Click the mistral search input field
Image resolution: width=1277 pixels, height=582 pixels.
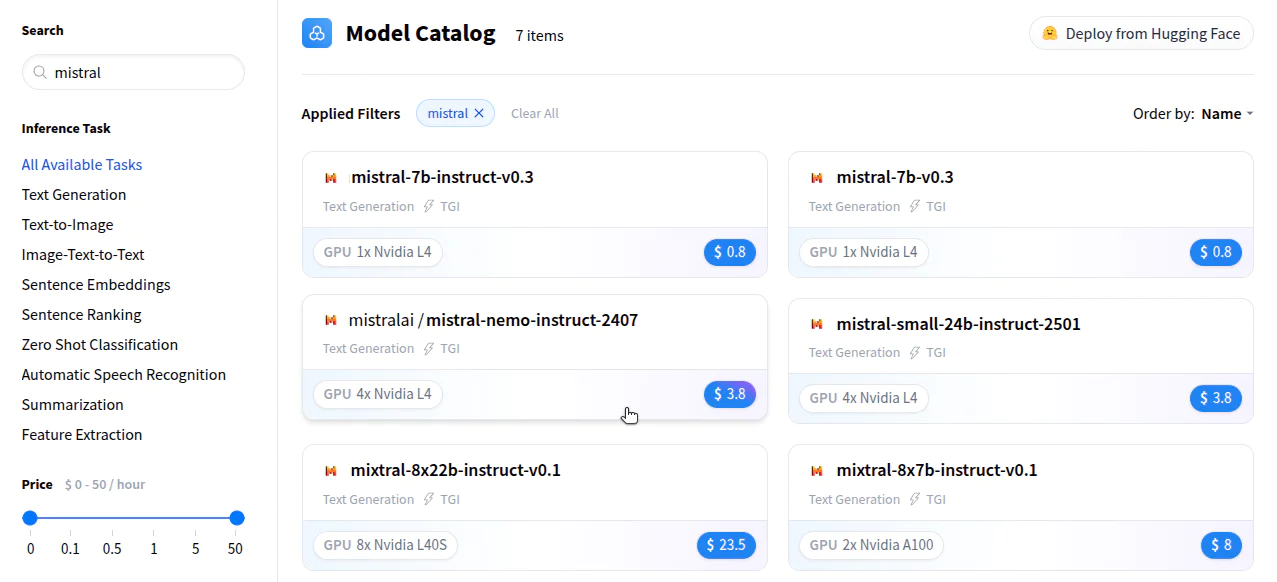(133, 72)
